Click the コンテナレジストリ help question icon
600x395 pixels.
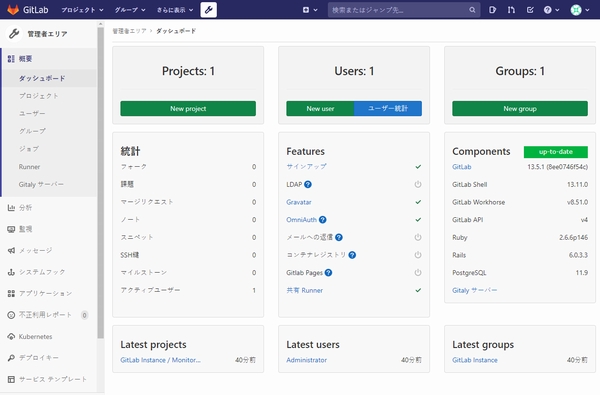(x=352, y=255)
